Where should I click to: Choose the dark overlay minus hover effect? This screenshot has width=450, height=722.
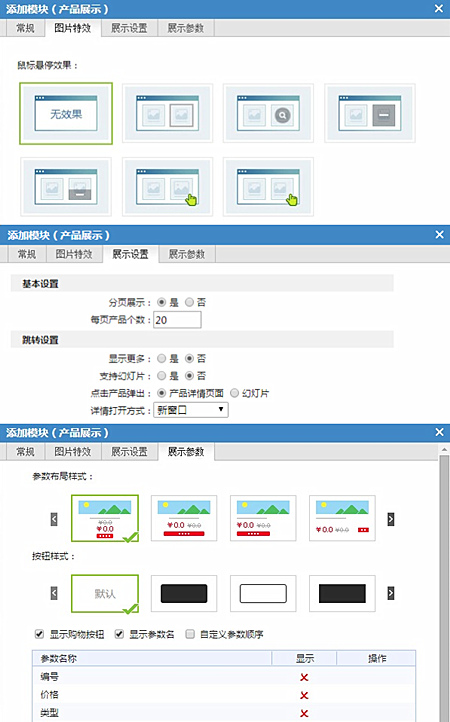point(369,113)
